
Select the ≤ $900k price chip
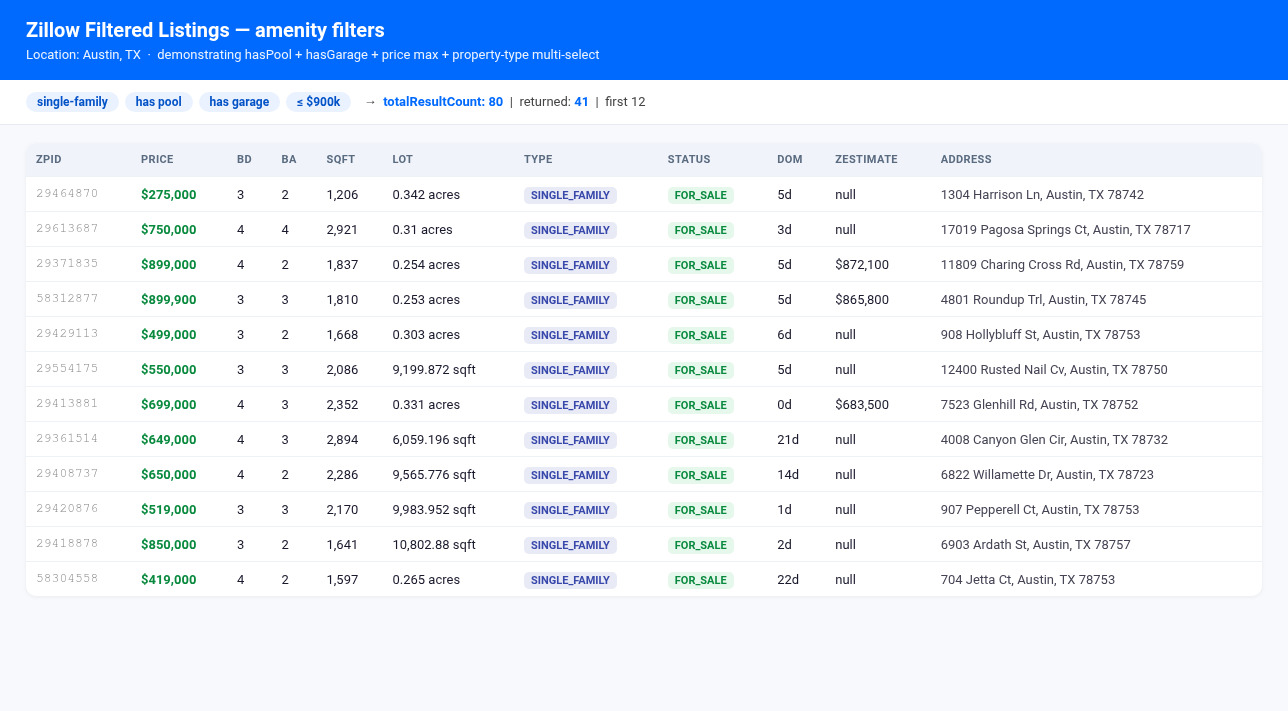pyautogui.click(x=318, y=102)
